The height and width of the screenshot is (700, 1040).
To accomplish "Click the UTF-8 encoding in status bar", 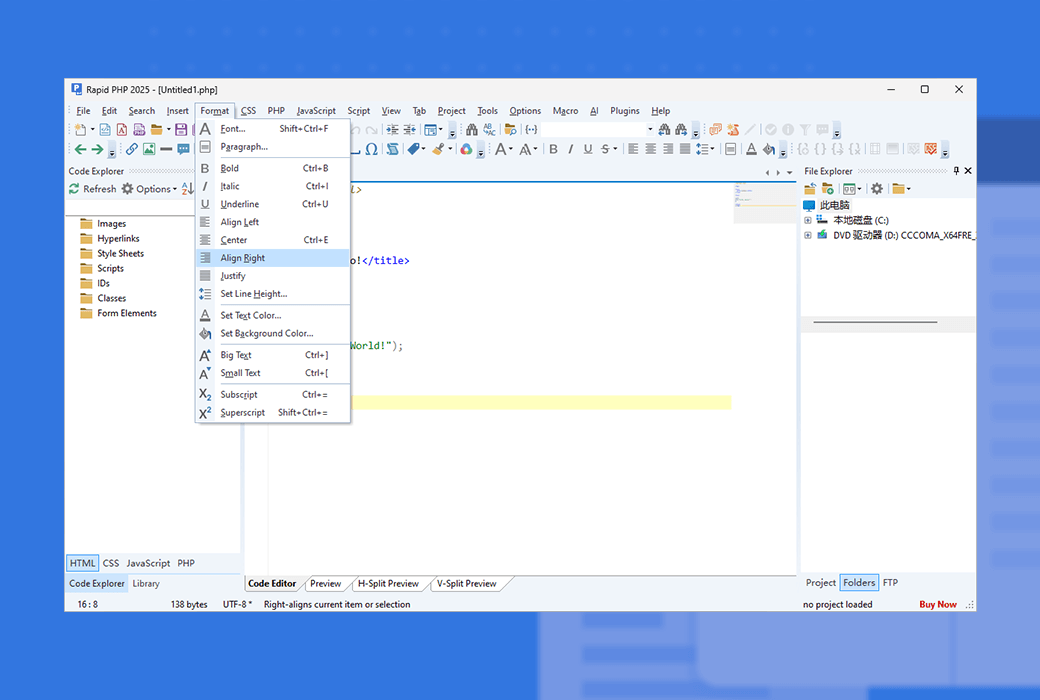I will pos(237,604).
